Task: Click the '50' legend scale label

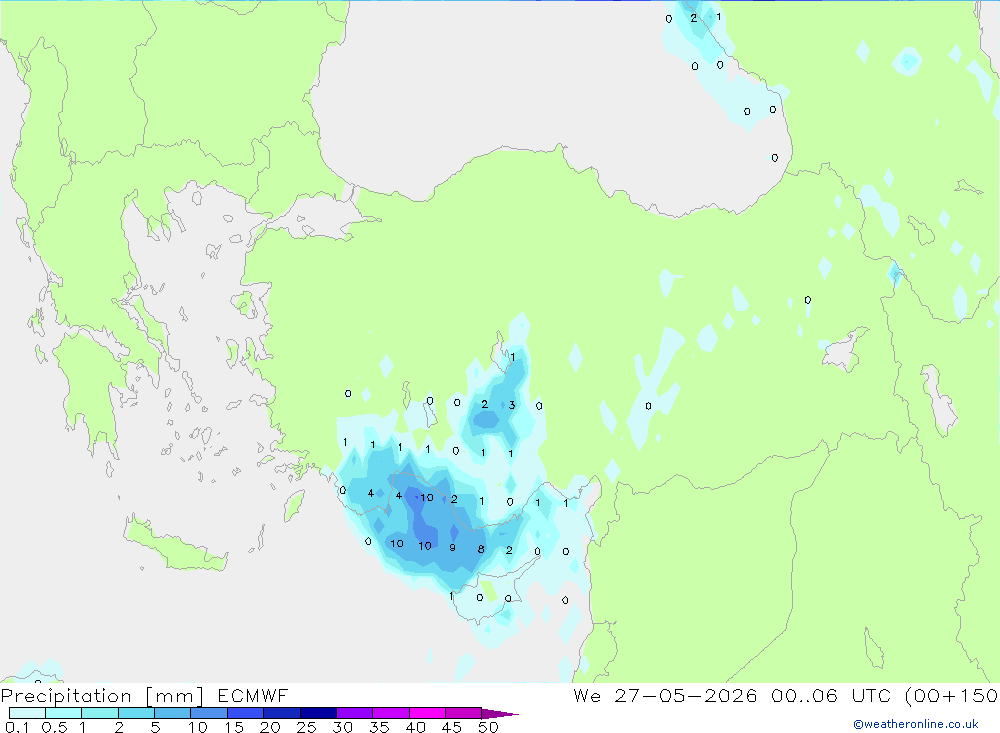Action: click(x=488, y=727)
